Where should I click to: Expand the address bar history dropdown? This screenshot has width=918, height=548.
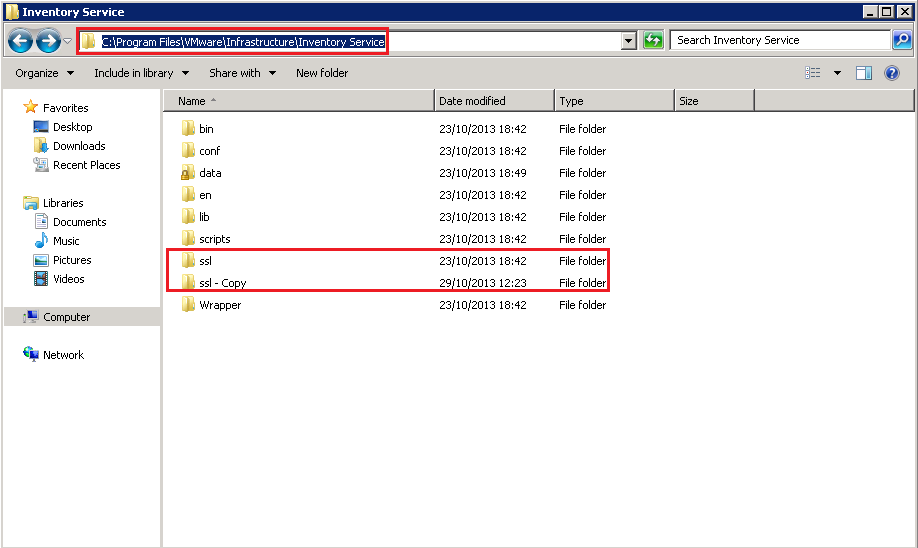click(x=629, y=41)
